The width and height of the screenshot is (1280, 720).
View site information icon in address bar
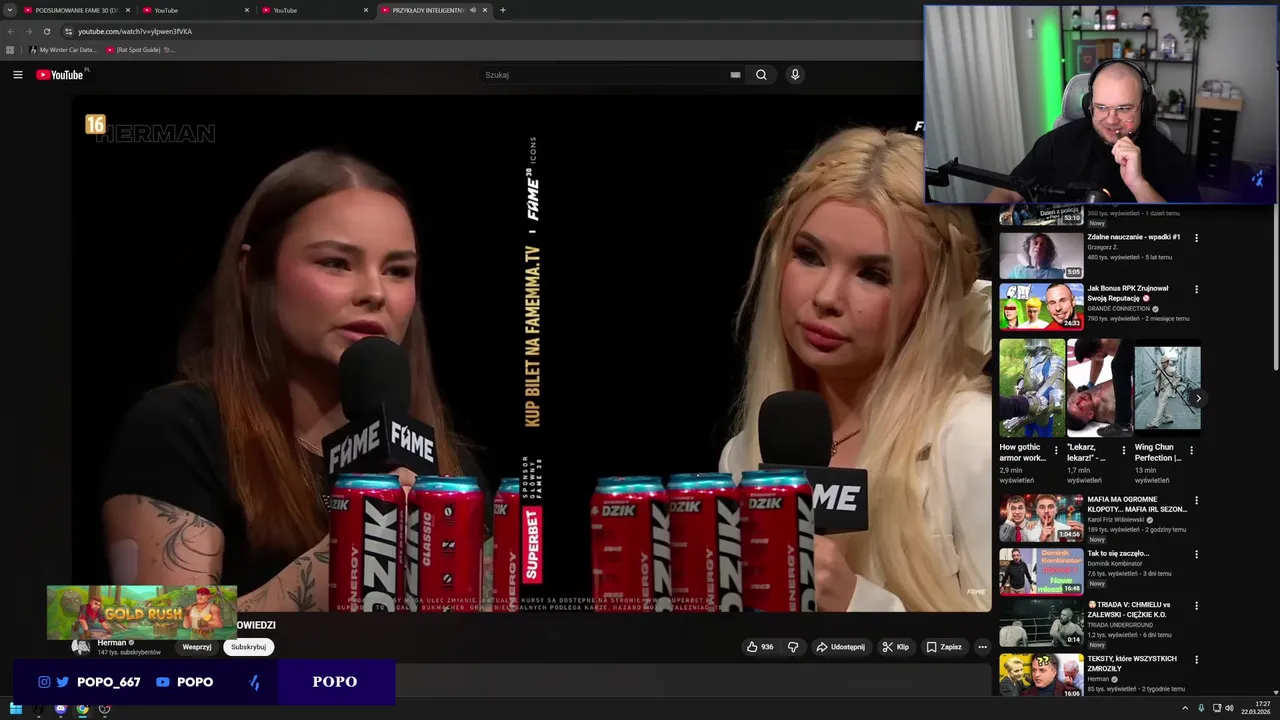68,31
